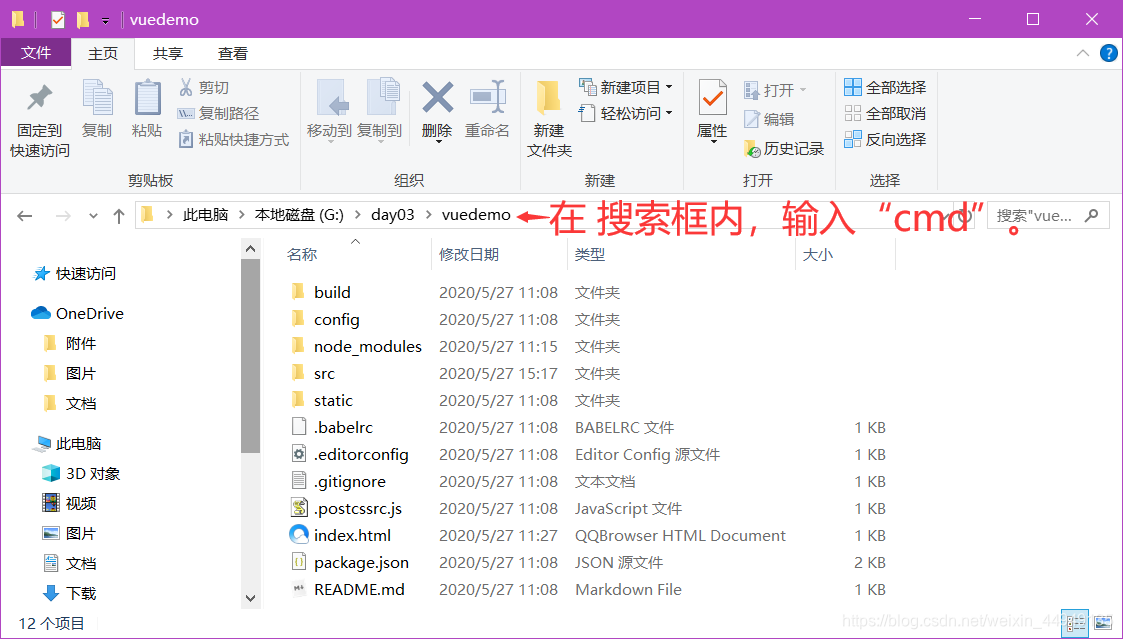Switch to large icons view status bar icon
This screenshot has height=639, width=1123.
(1103, 623)
